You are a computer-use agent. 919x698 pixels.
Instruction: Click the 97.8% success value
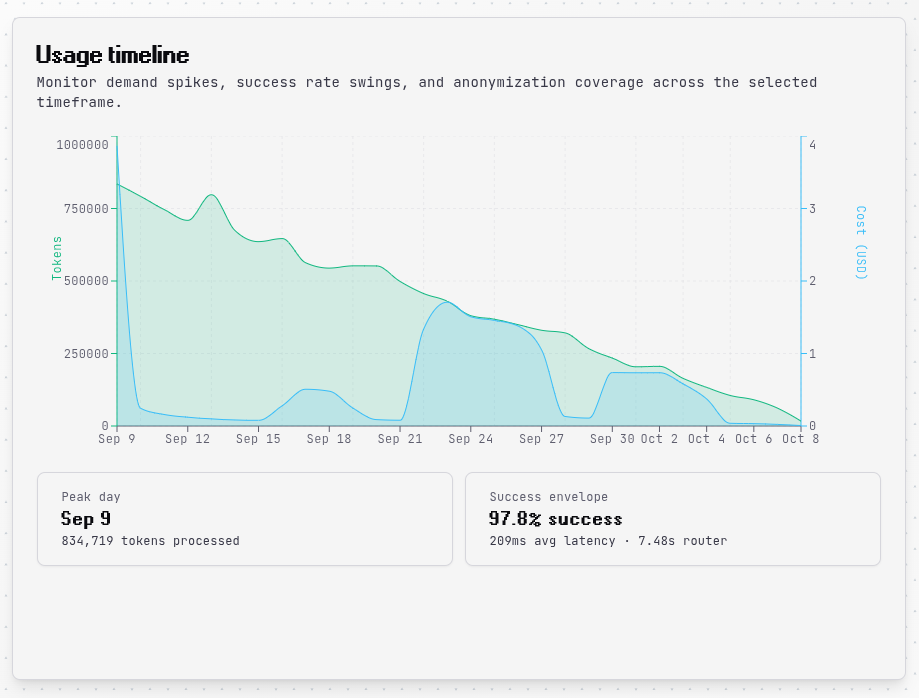pos(555,519)
